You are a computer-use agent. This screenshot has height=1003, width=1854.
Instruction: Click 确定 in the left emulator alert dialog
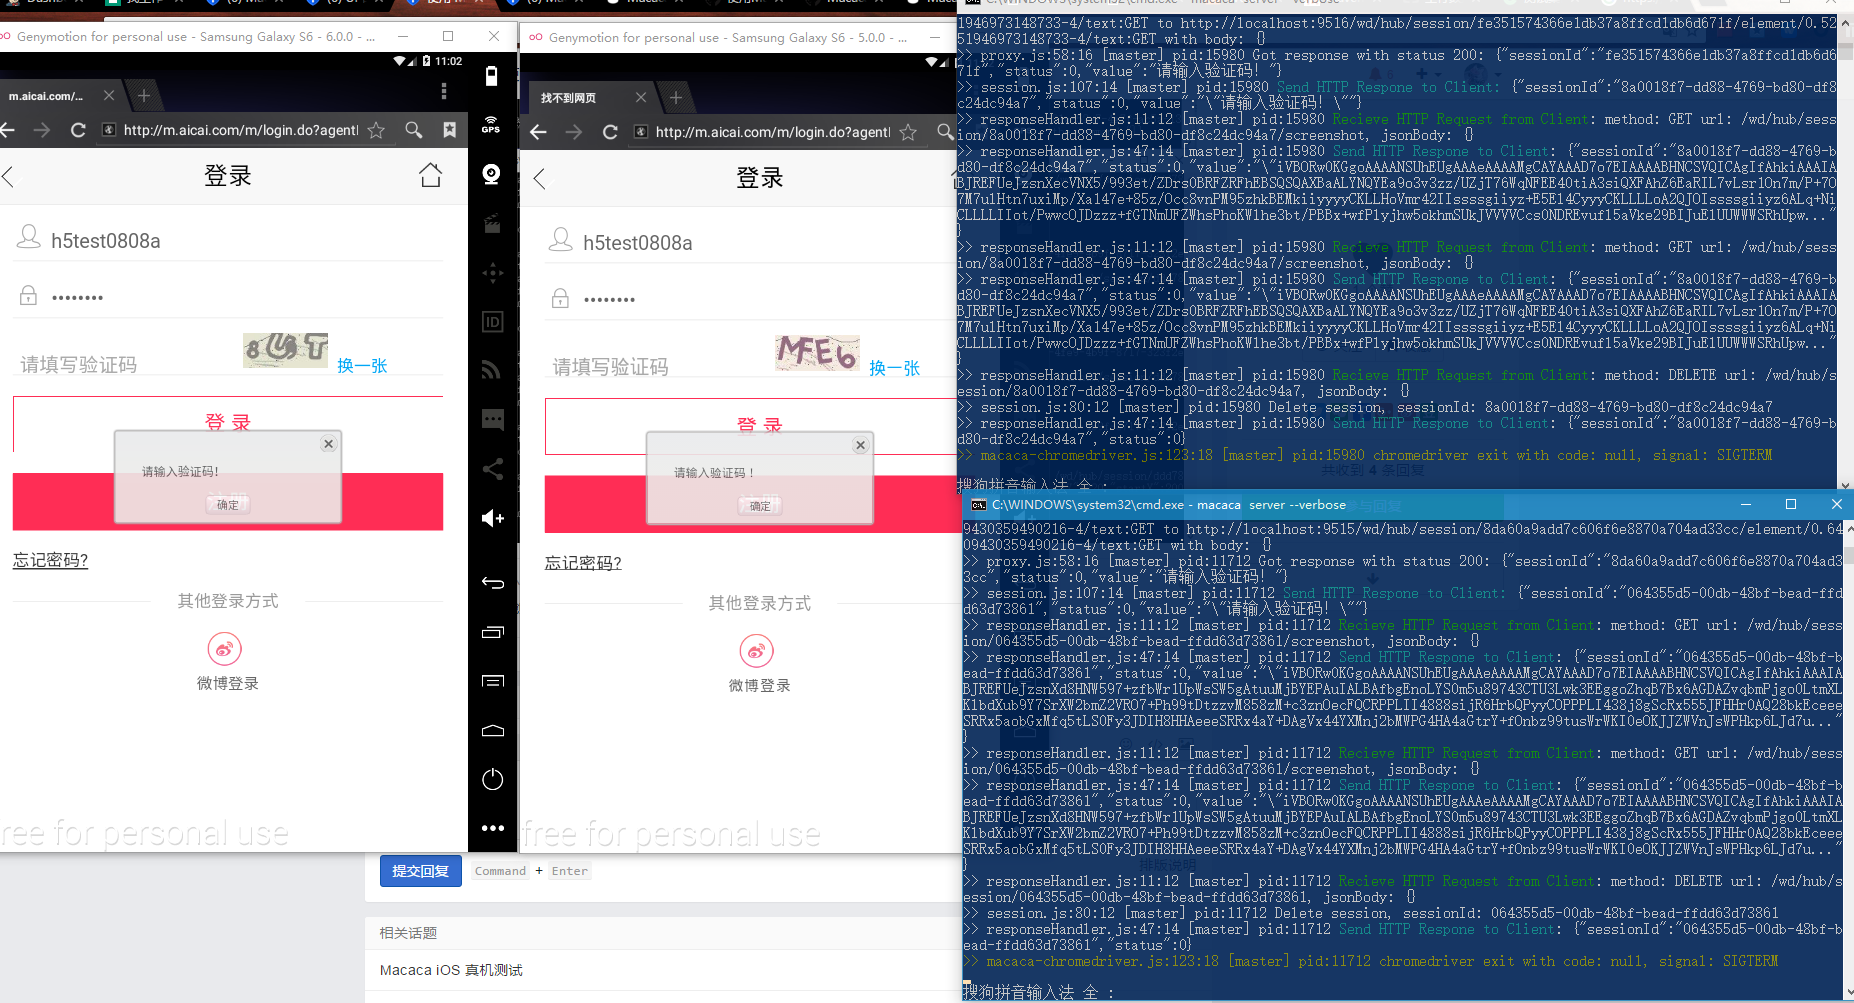(228, 505)
